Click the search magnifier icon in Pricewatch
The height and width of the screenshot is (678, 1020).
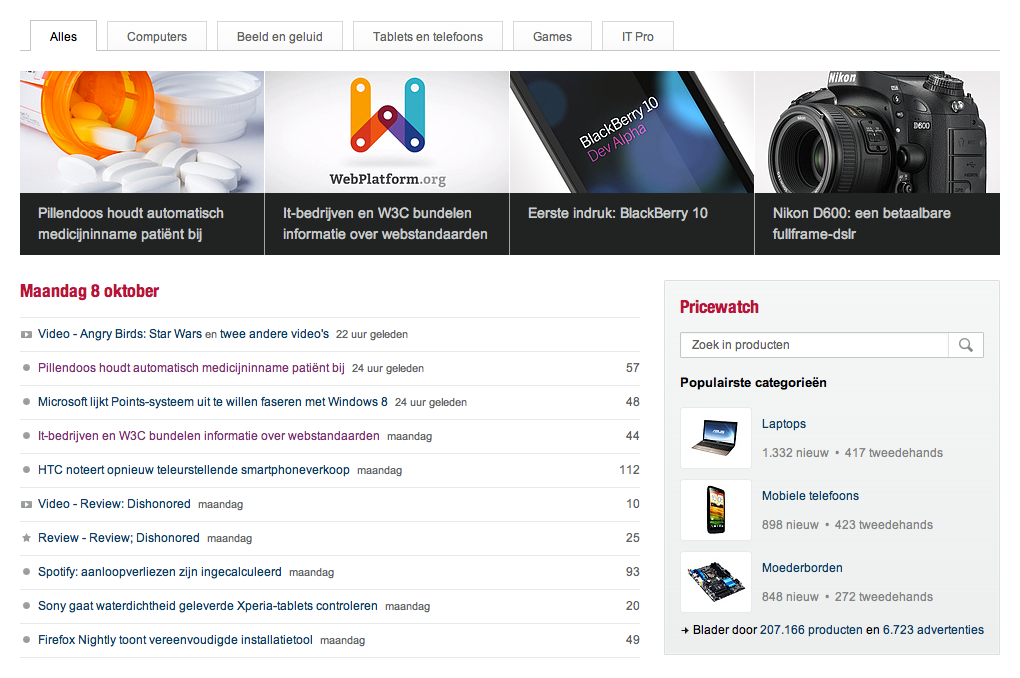click(x=965, y=345)
